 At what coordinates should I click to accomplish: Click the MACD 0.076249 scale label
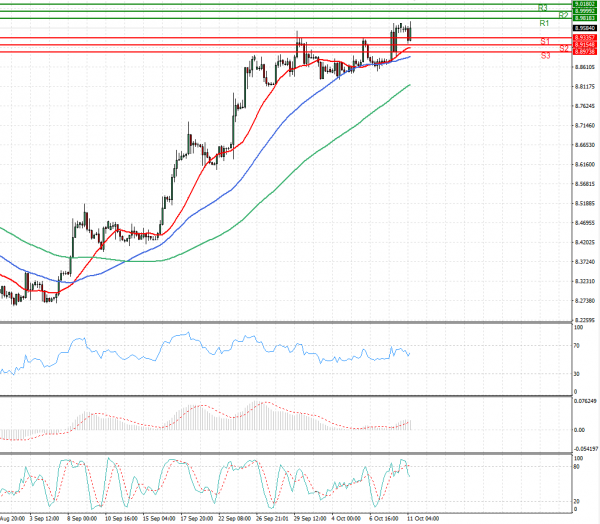coord(585,401)
